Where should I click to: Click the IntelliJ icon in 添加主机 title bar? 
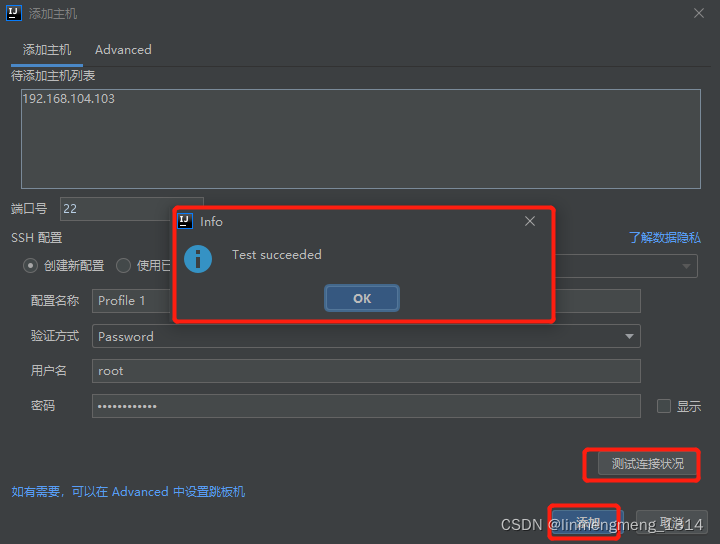(14, 13)
